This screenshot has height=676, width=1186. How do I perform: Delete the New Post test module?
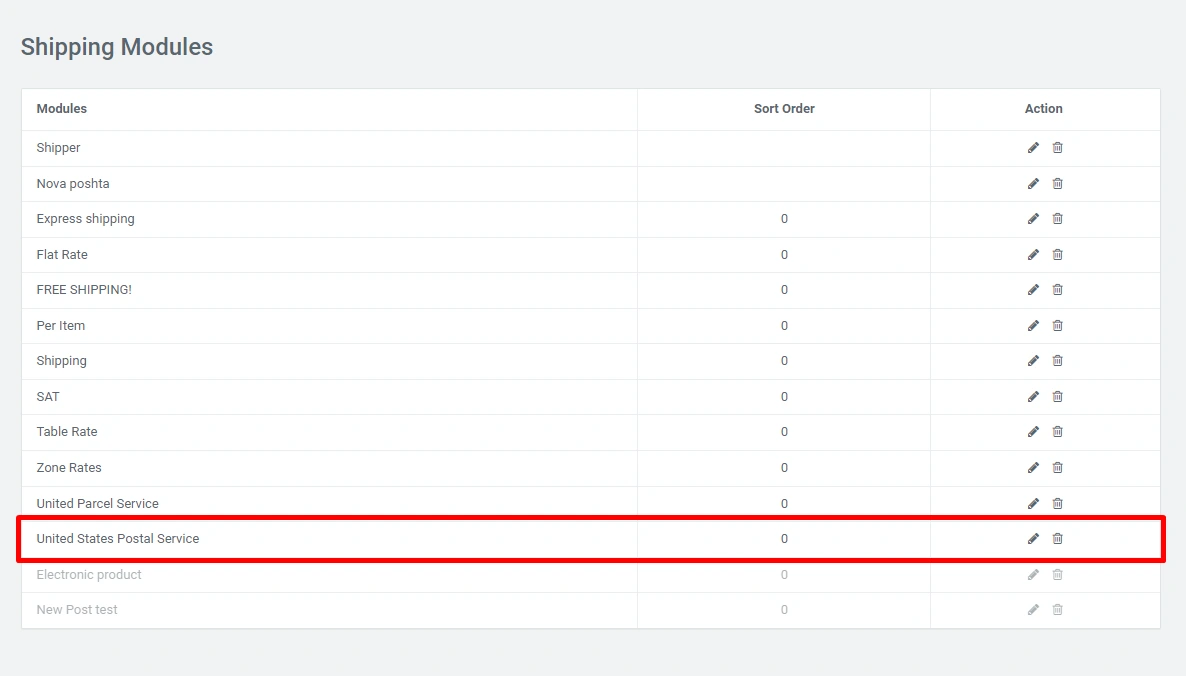click(1057, 610)
